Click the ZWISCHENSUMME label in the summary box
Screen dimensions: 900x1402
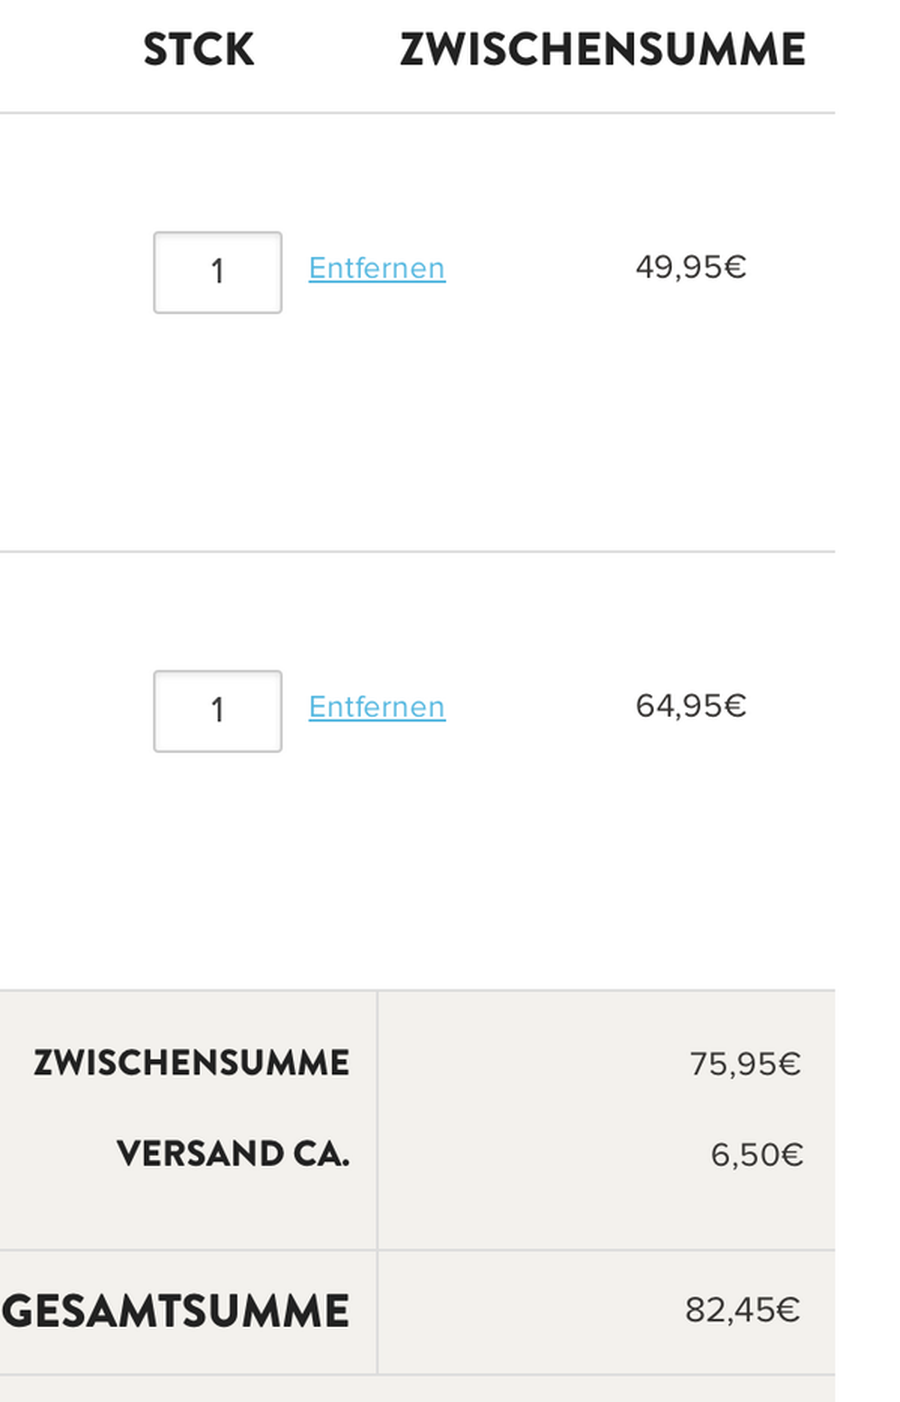191,1062
